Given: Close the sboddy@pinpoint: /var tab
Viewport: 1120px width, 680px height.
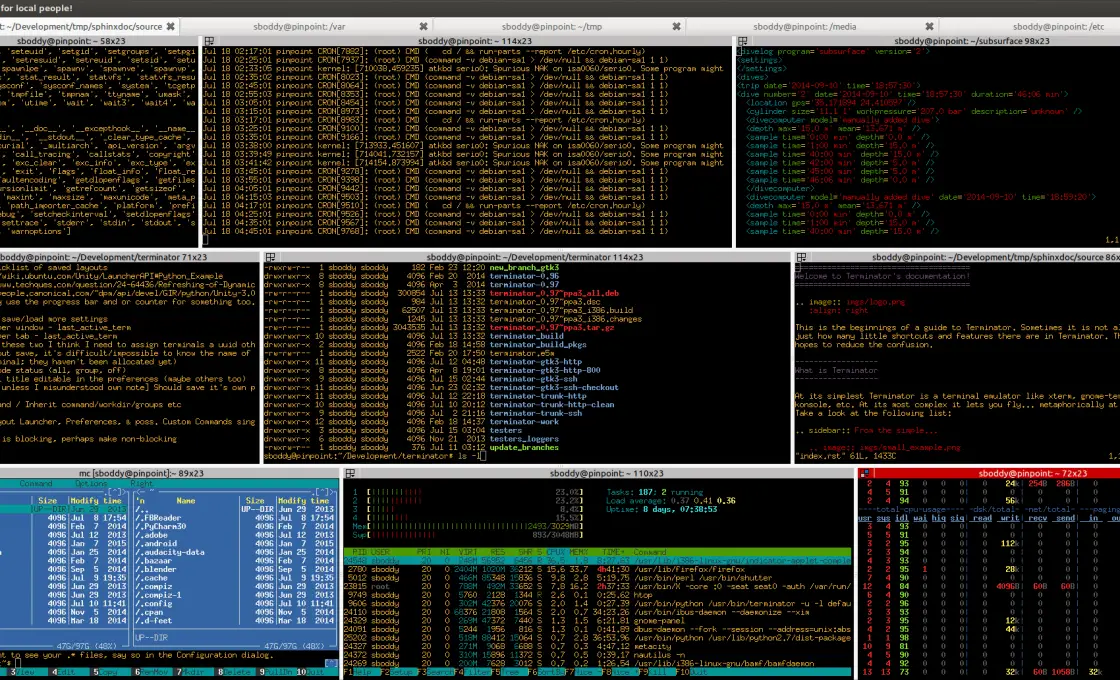Looking at the screenshot, I should coord(424,26).
